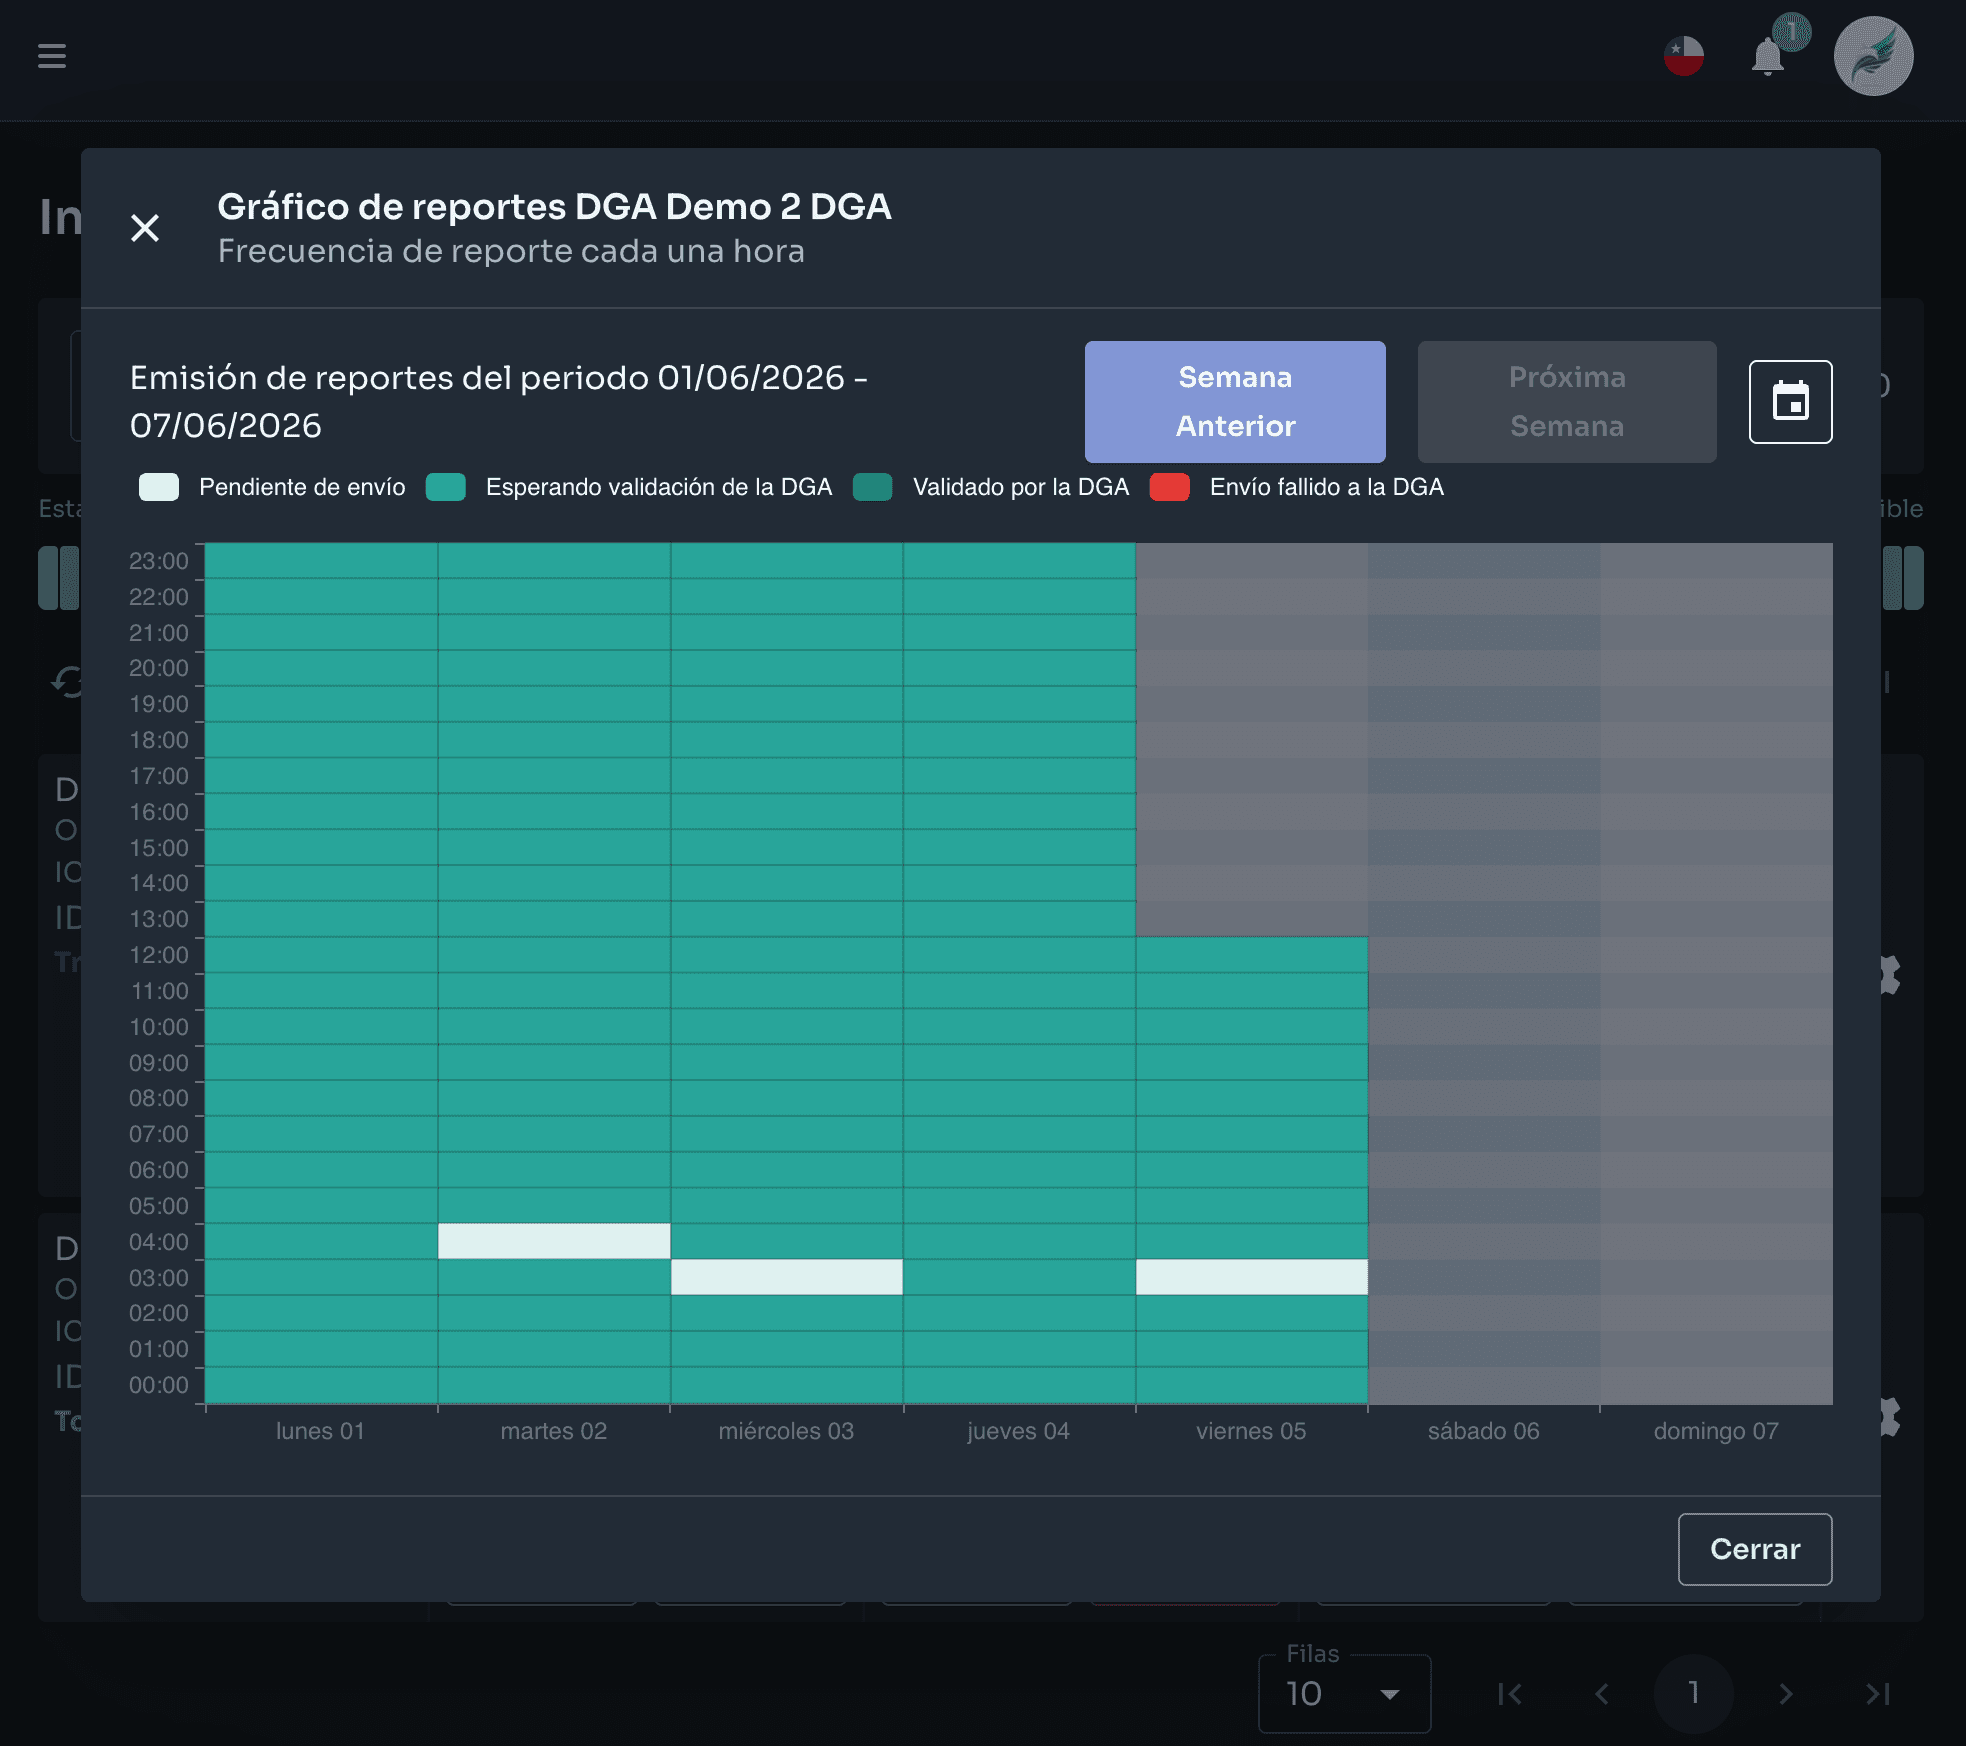Select page 1 in pagination

(1694, 1693)
